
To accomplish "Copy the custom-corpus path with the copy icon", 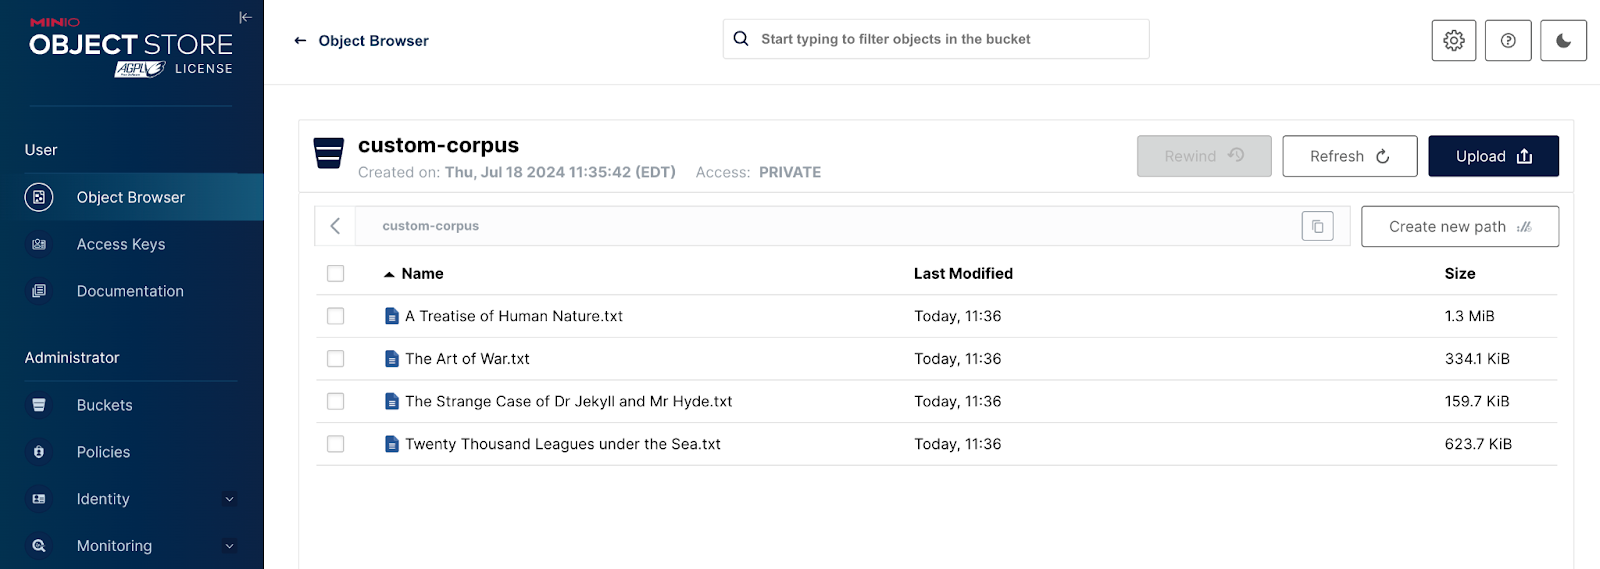I will pos(1317,226).
